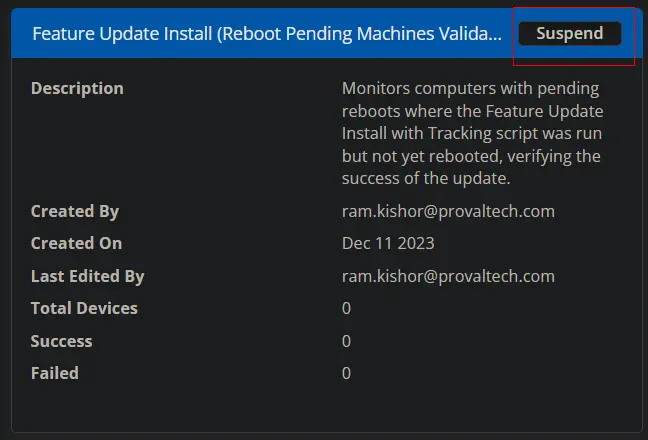Click the Created By email address
This screenshot has height=440, width=648.
coord(448,212)
